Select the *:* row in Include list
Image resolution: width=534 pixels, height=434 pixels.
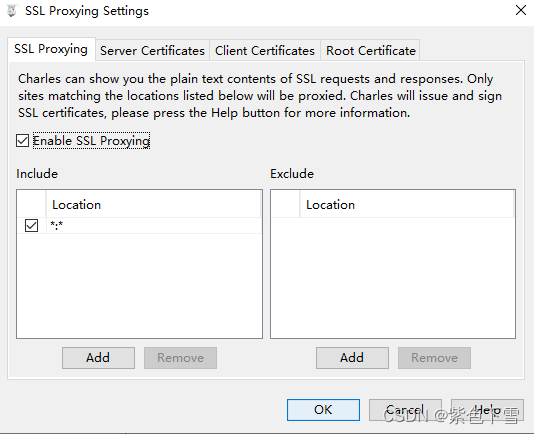pos(139,226)
